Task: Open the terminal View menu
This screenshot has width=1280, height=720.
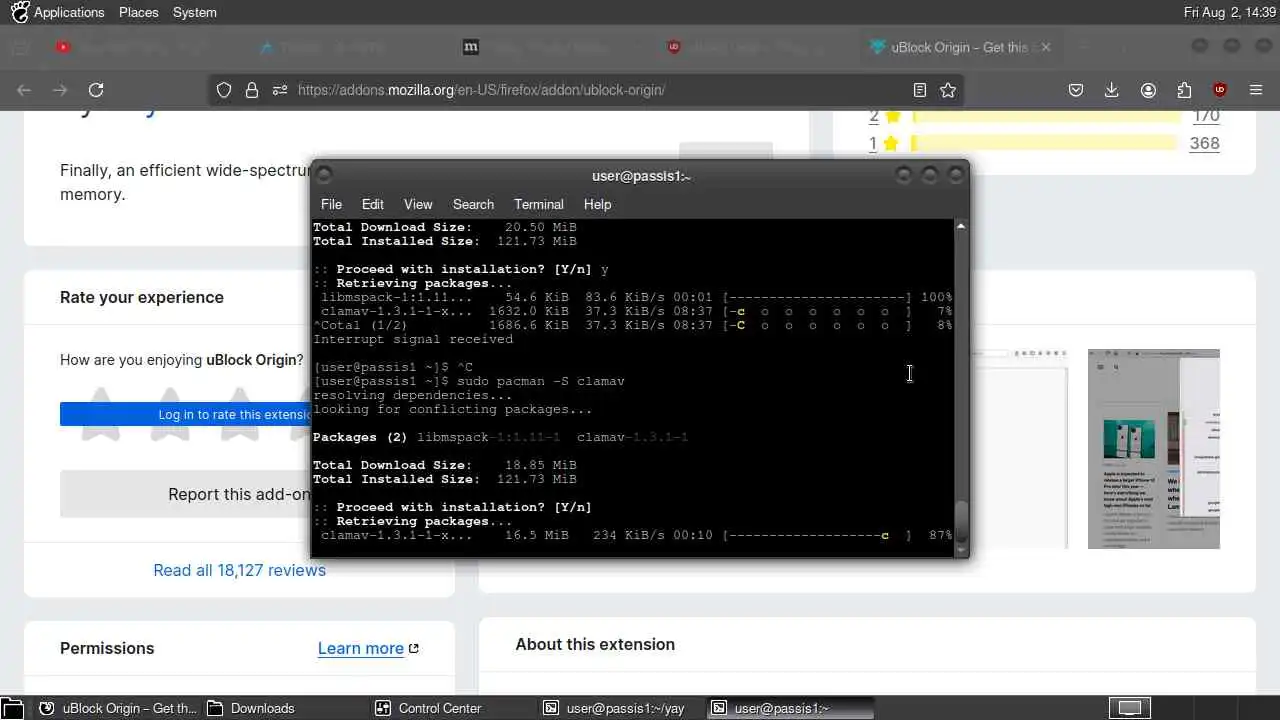Action: 418,204
